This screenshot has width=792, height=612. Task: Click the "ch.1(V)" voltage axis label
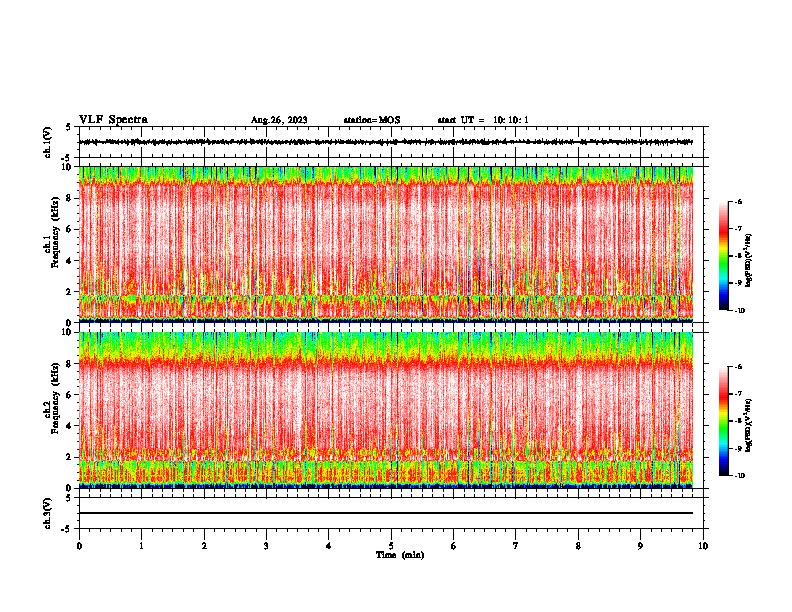tap(47, 142)
